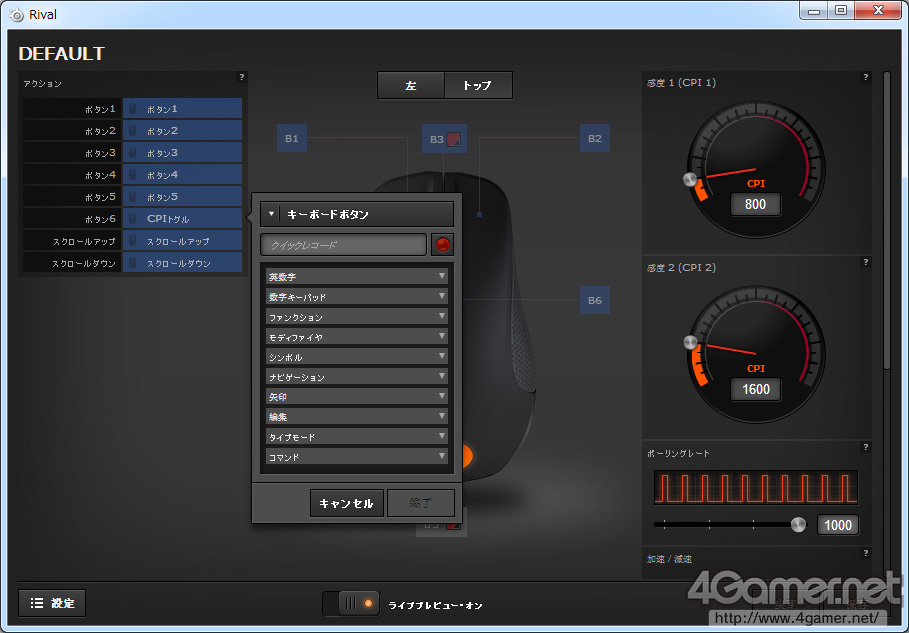The width and height of the screenshot is (909, 633).
Task: Click mouse icon in スクロールアップ row
Action: (133, 241)
